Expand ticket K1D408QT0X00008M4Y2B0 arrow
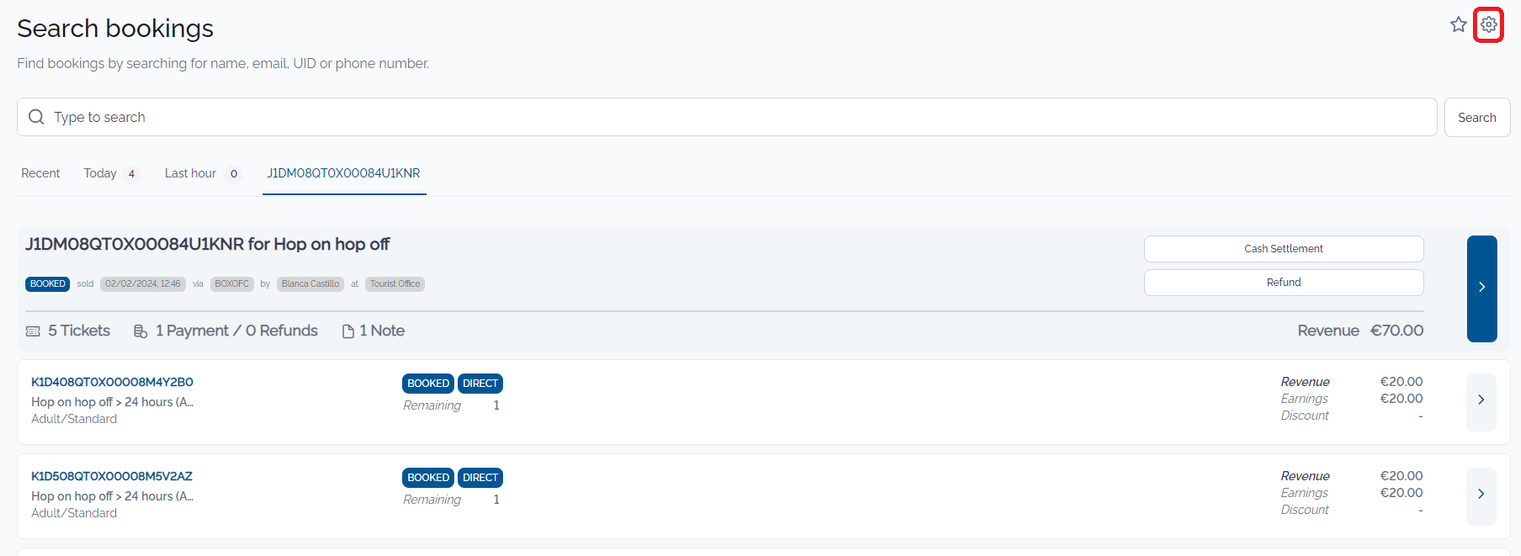The height and width of the screenshot is (556, 1521). [x=1481, y=401]
